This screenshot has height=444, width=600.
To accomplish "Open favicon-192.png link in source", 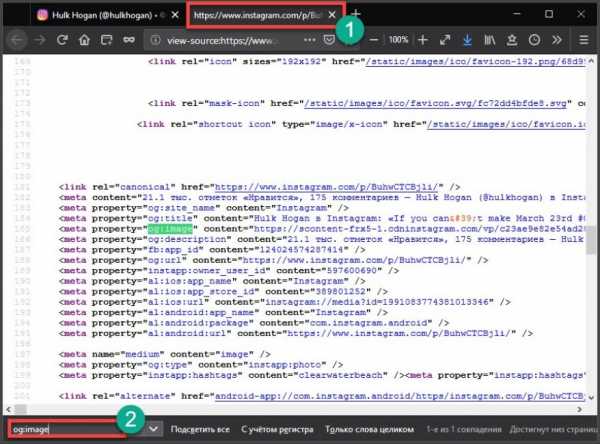I will [476, 62].
